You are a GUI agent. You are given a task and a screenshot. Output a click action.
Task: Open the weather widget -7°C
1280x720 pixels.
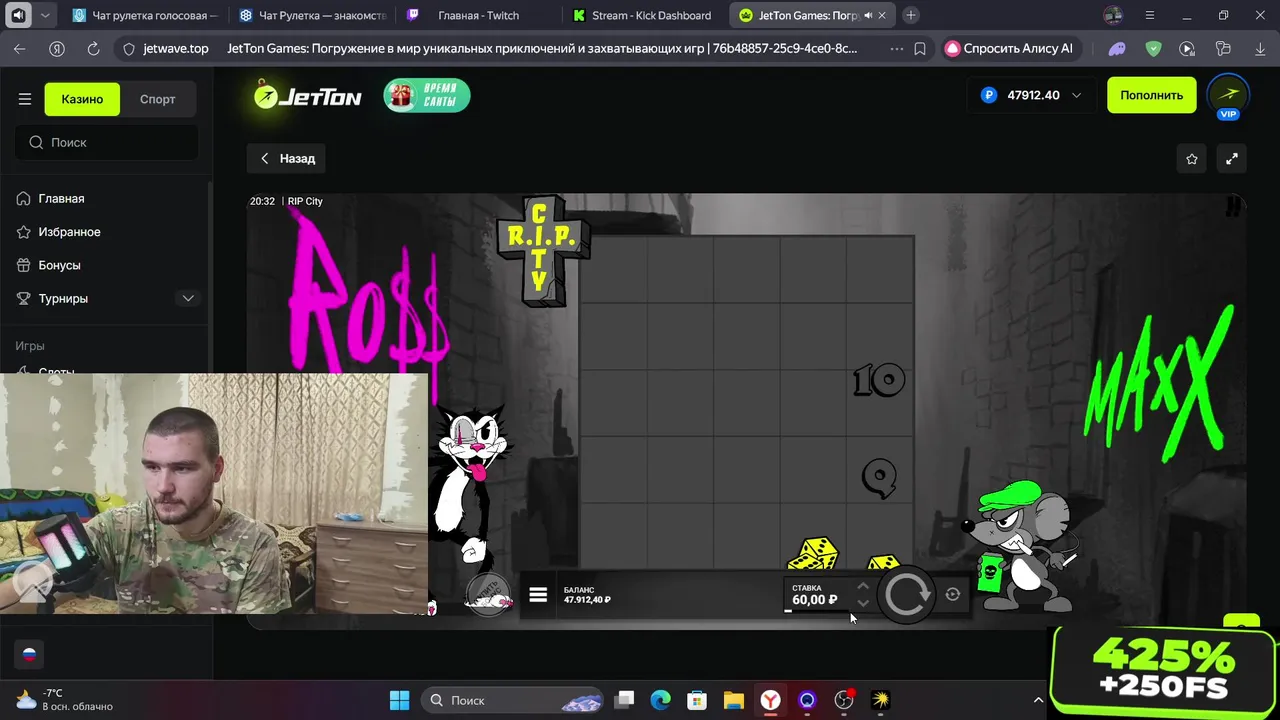click(65, 700)
